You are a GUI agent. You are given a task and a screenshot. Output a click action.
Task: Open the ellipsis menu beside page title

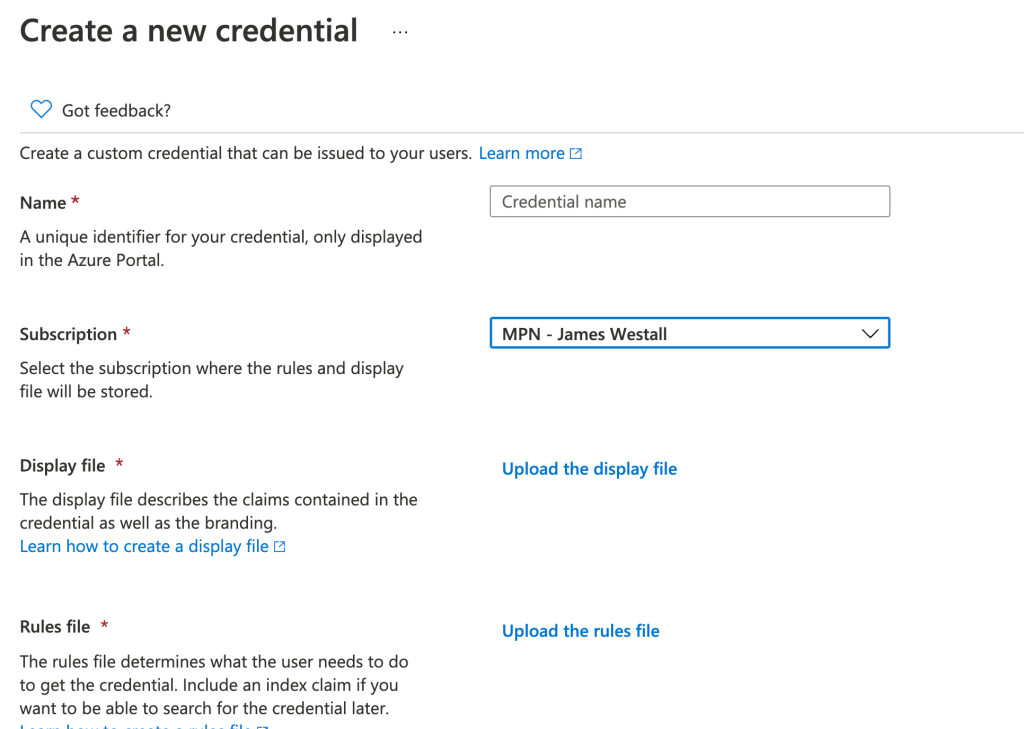point(400,30)
